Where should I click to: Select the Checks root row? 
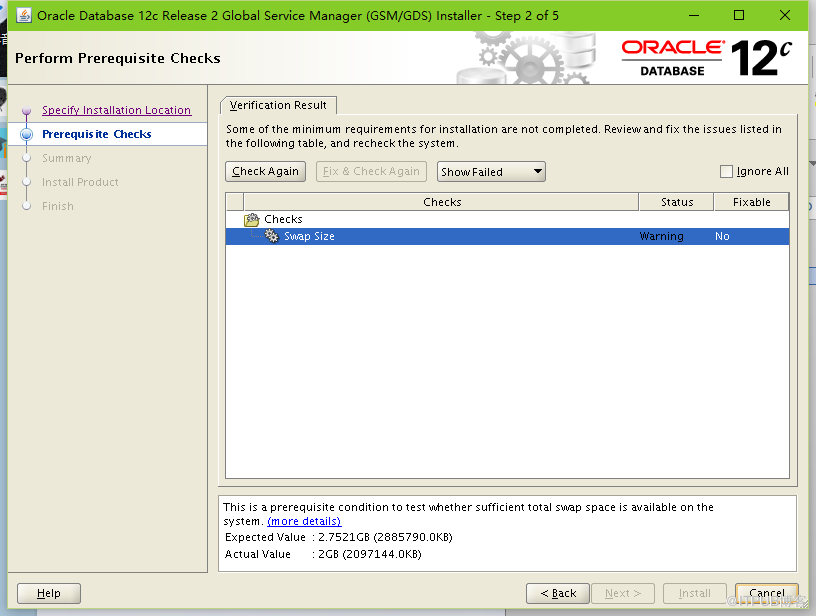[x=507, y=219]
